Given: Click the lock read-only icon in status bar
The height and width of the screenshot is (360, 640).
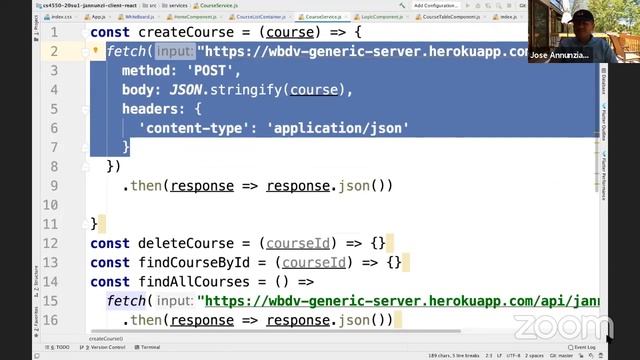Looking at the screenshot, I should point(581,356).
